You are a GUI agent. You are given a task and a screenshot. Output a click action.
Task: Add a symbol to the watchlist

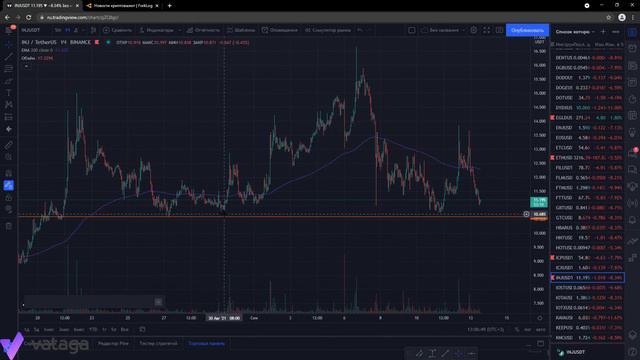pos(603,31)
